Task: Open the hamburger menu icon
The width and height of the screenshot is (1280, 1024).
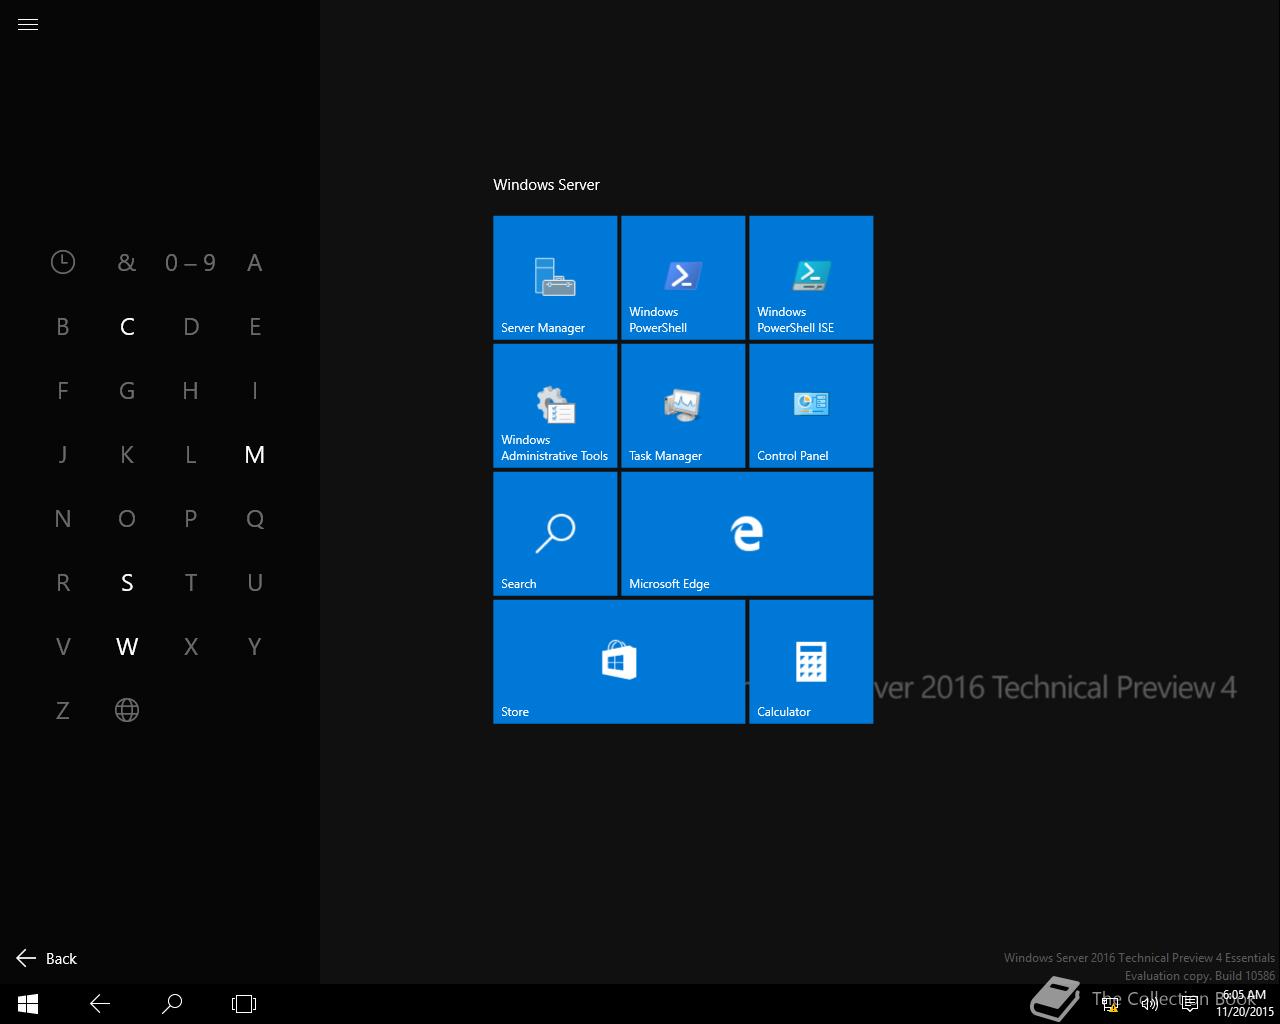Action: click(x=28, y=25)
